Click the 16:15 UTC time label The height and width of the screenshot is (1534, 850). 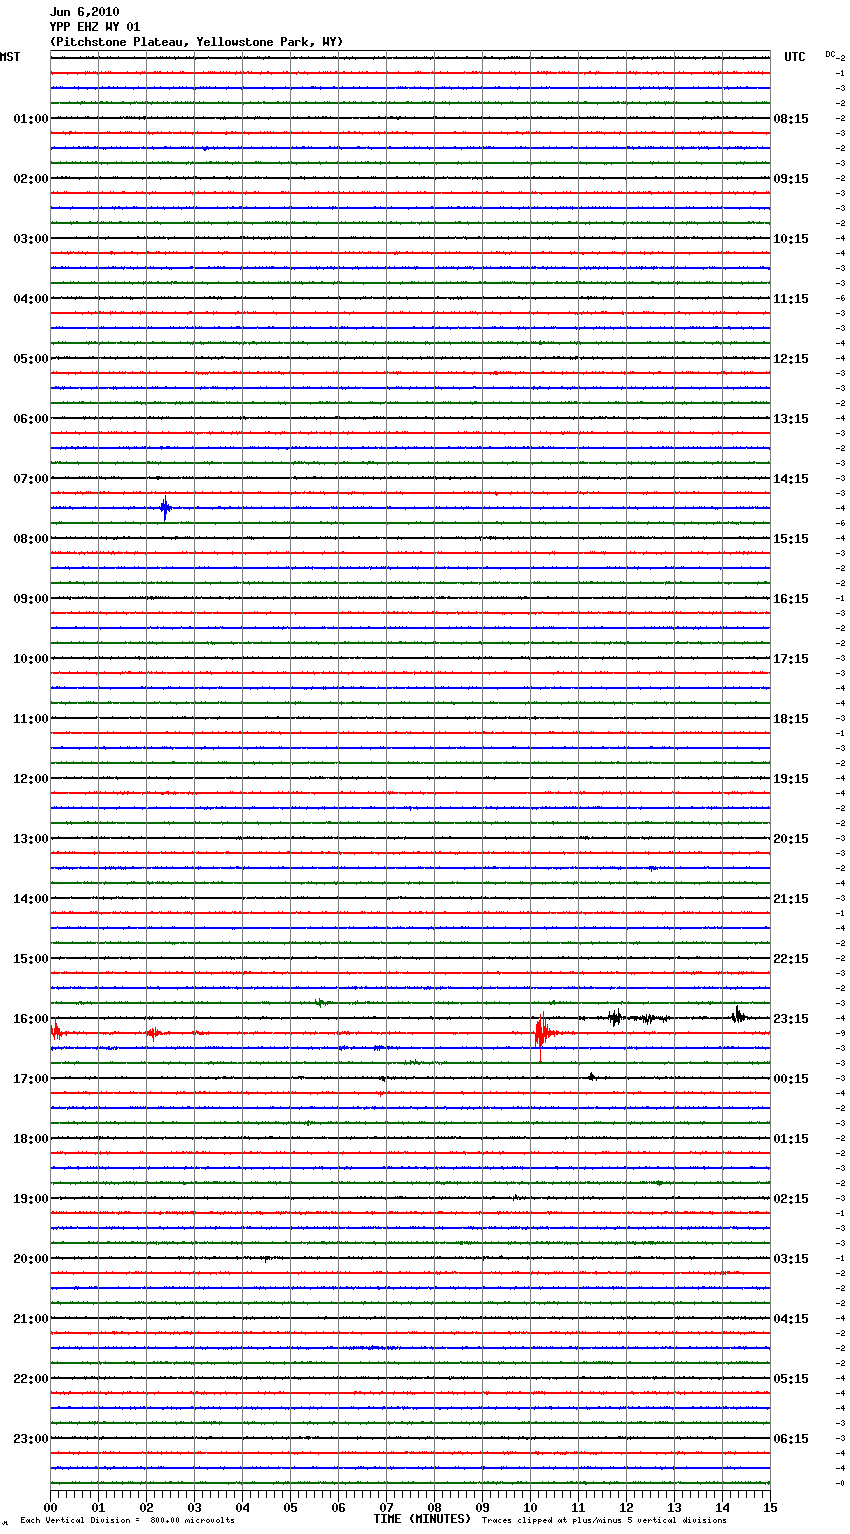(x=791, y=599)
